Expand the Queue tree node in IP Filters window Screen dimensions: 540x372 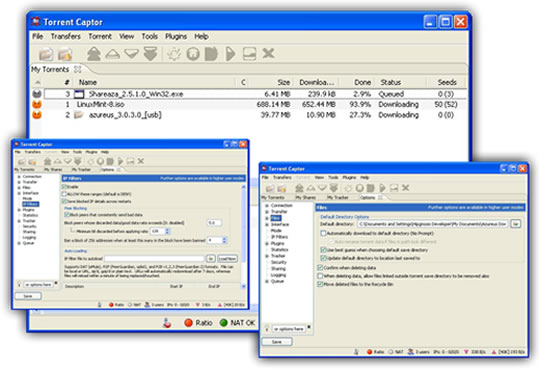tap(19, 243)
